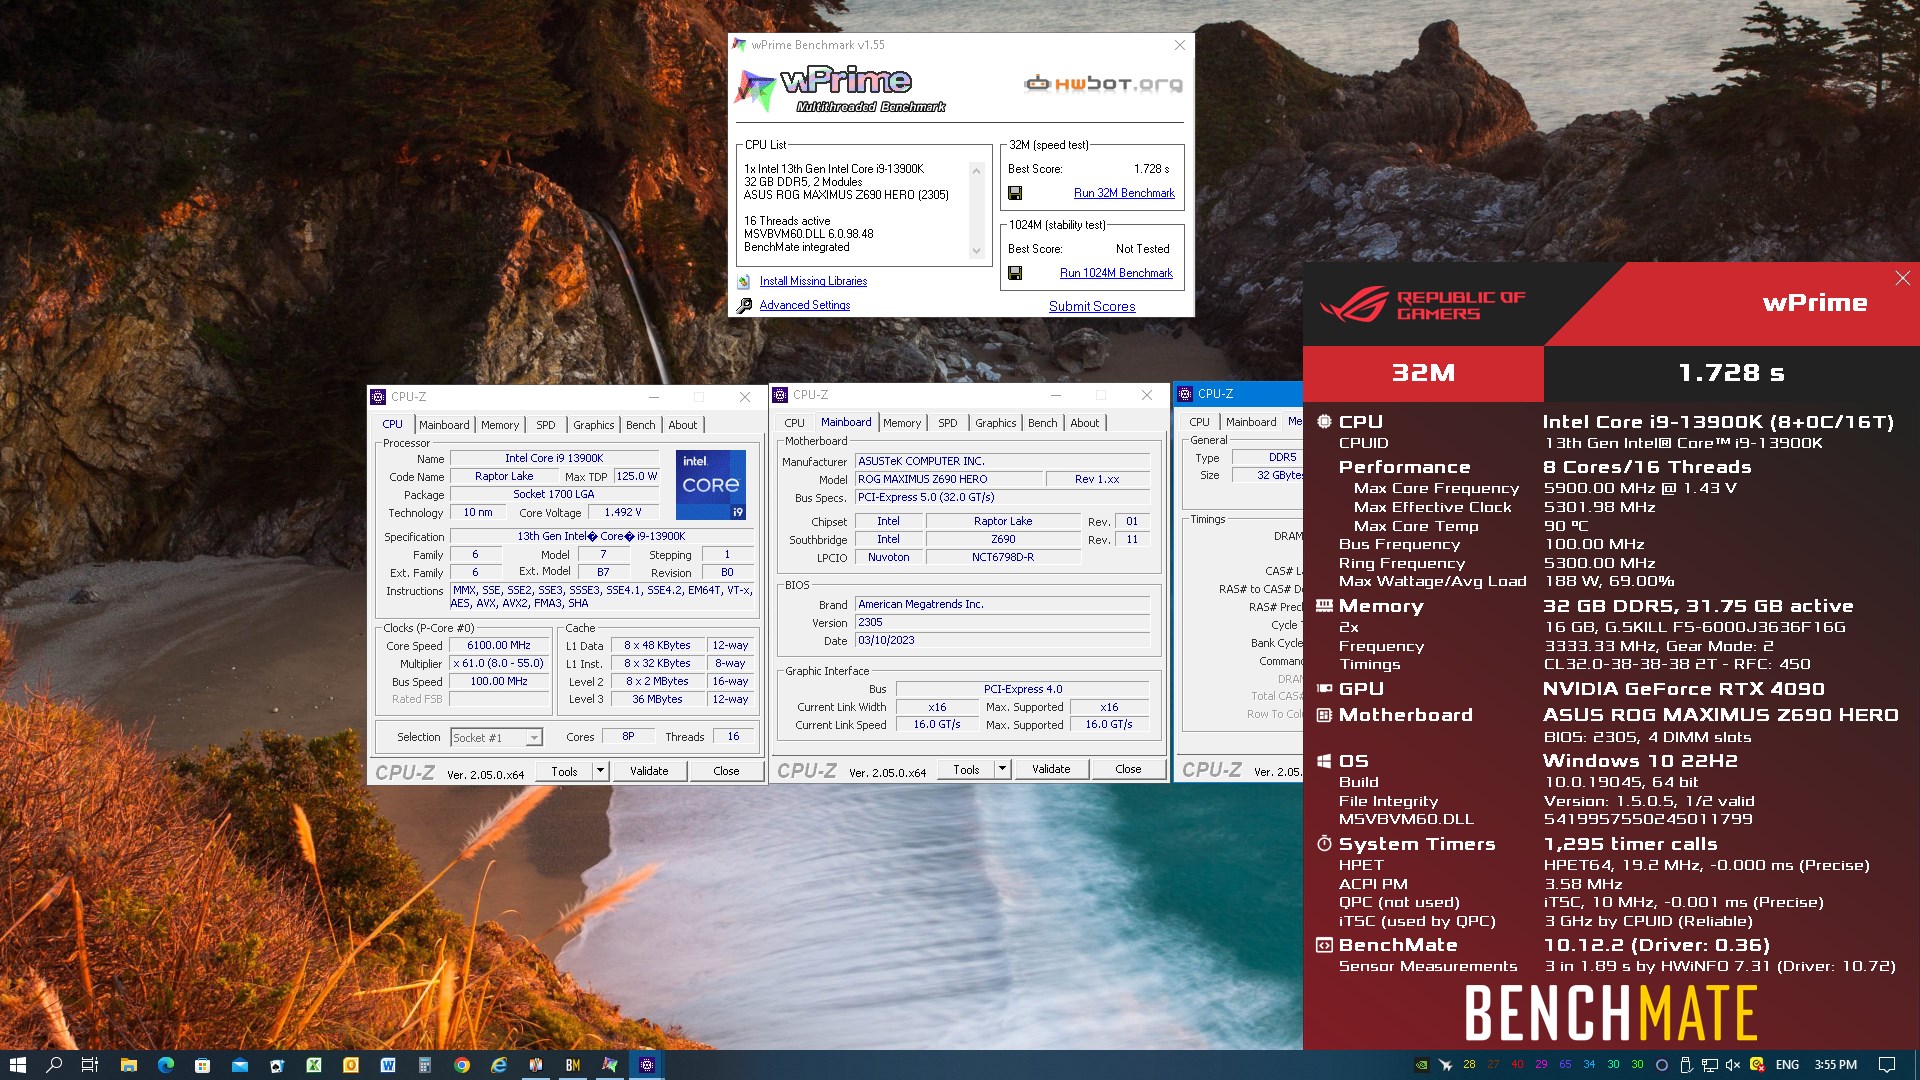Image resolution: width=1920 pixels, height=1080 pixels.
Task: Open the Mail app in the taskbar
Action: click(240, 1065)
